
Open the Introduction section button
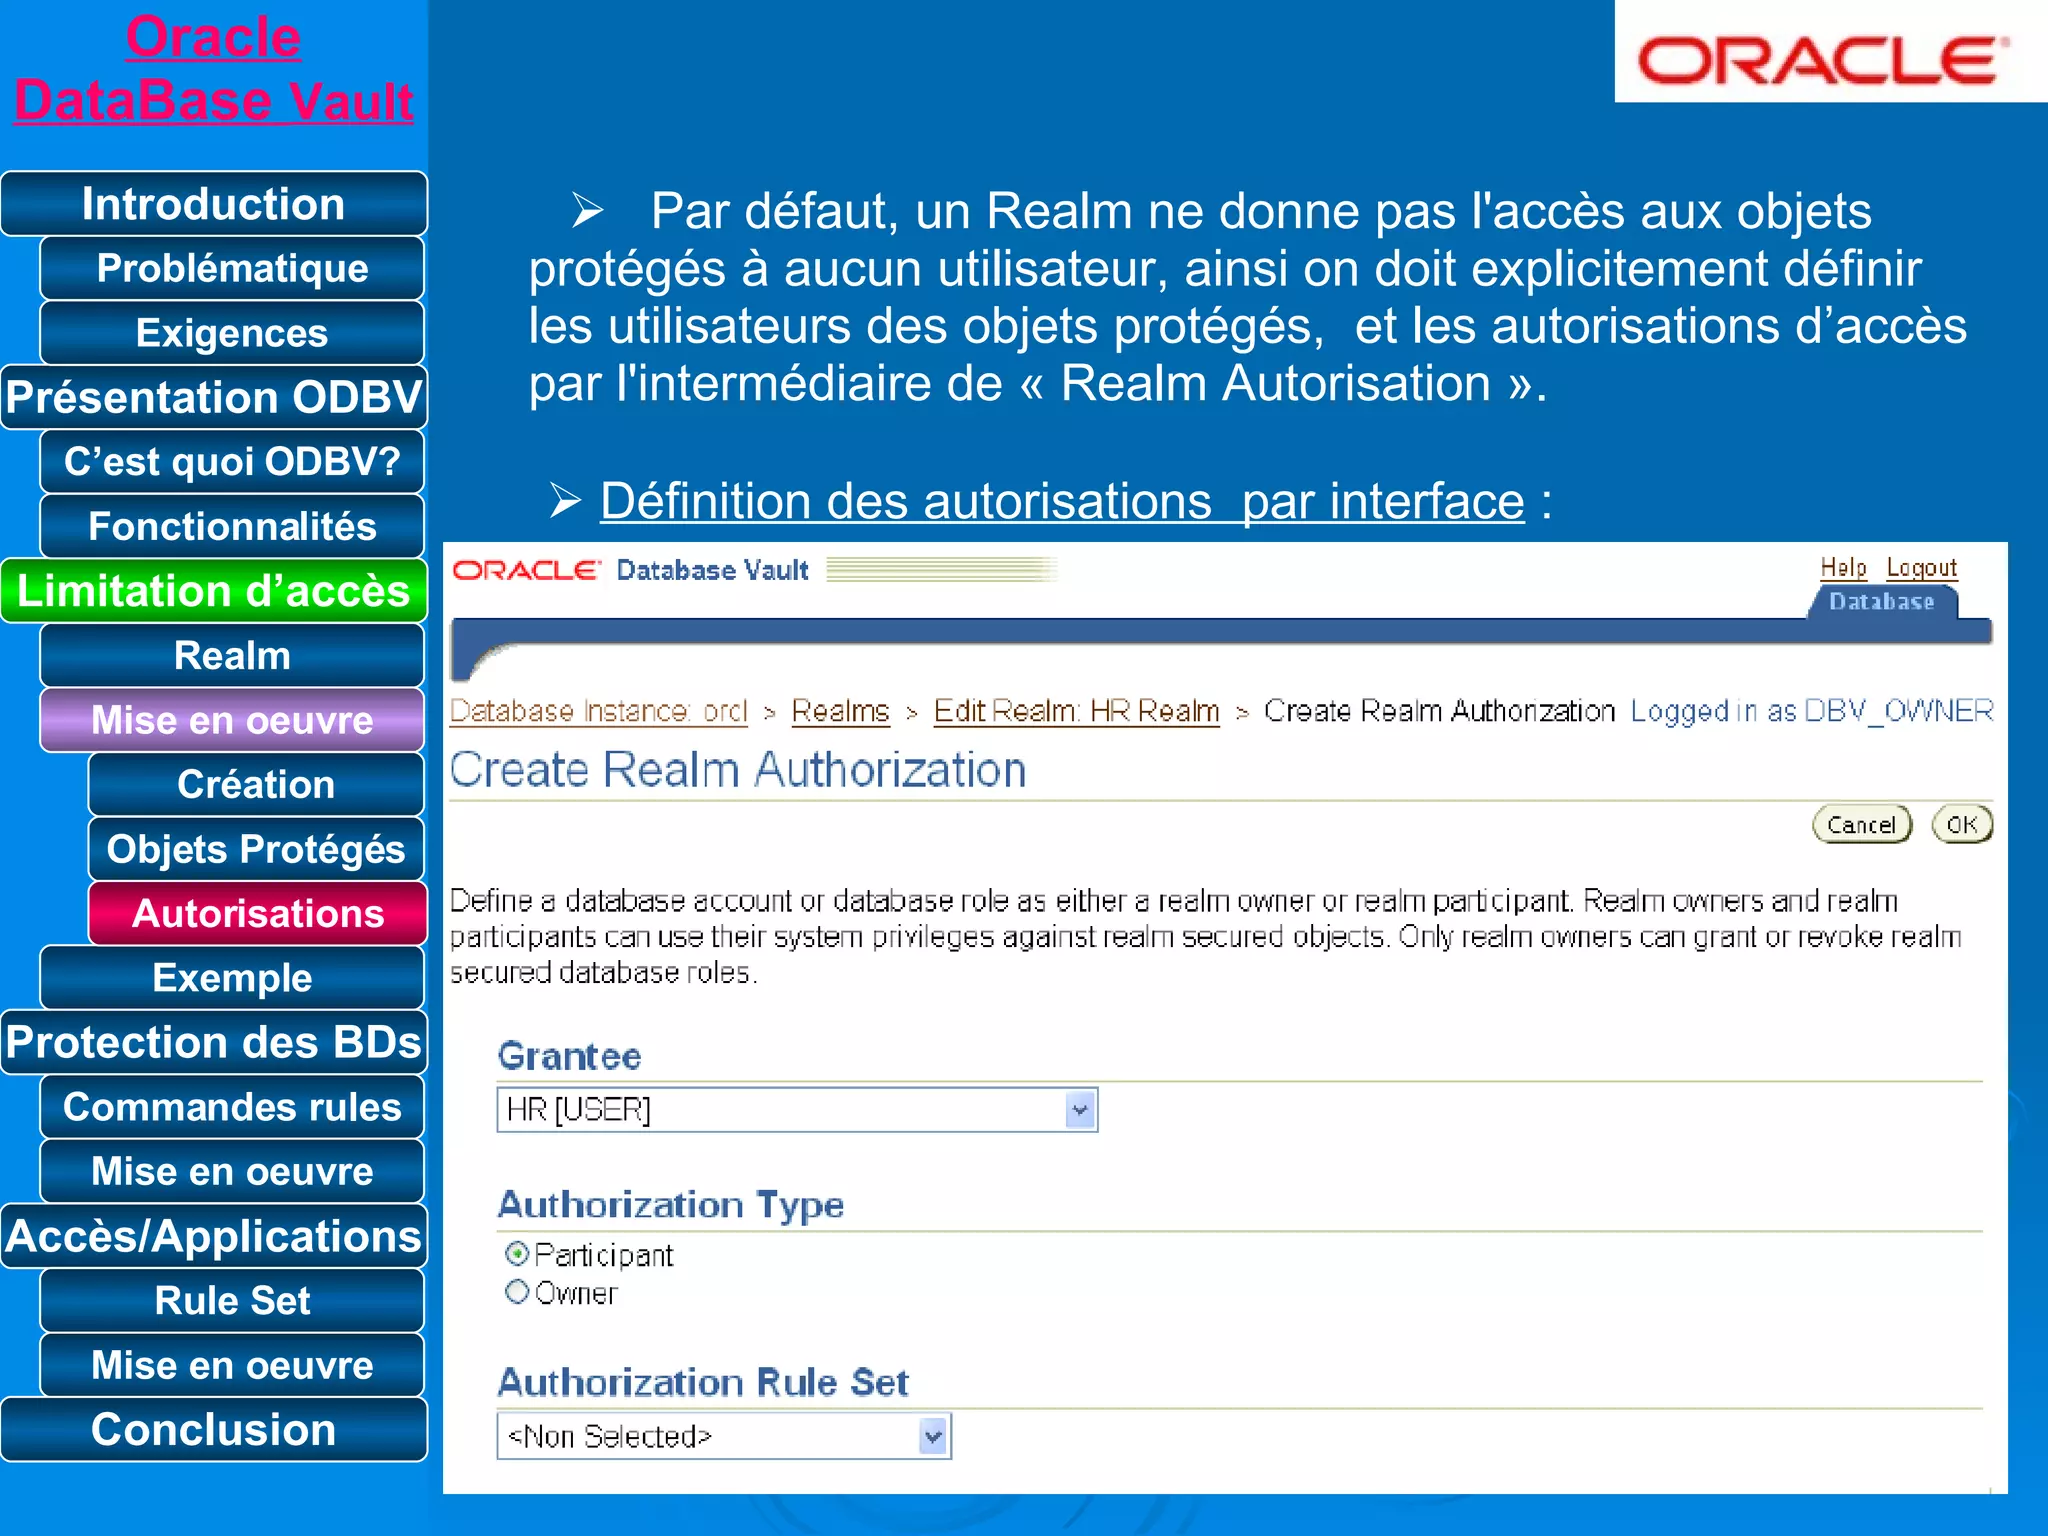tap(214, 204)
